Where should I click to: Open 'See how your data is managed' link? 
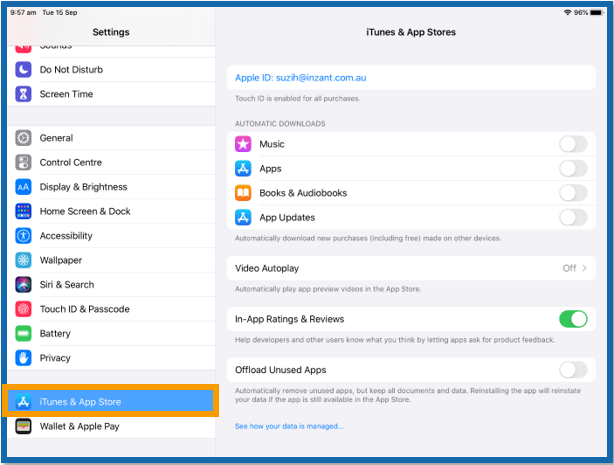[289, 426]
